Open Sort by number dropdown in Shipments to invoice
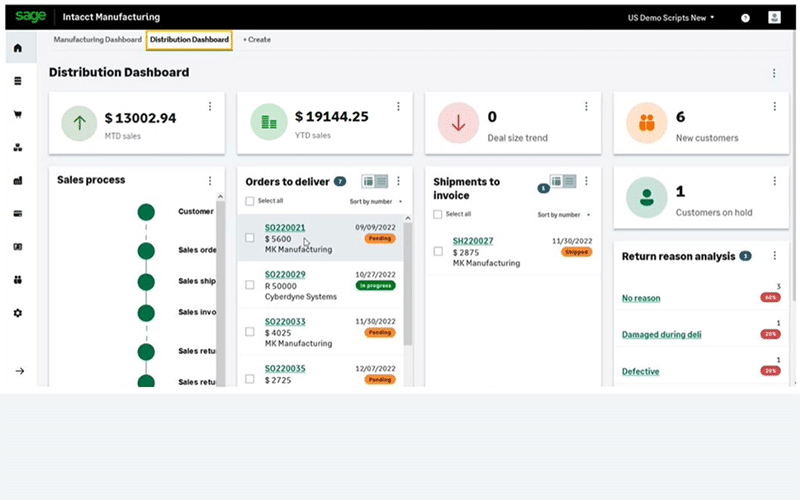Image resolution: width=800 pixels, height=500 pixels. (x=563, y=215)
